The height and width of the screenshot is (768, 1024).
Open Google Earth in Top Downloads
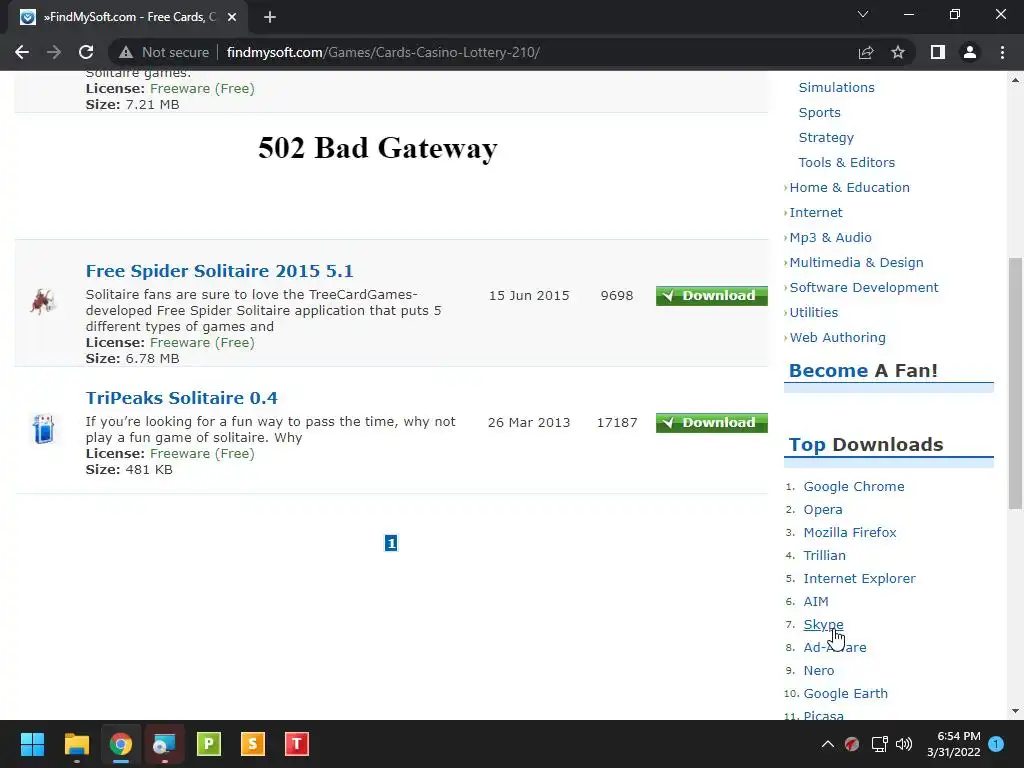tap(845, 694)
